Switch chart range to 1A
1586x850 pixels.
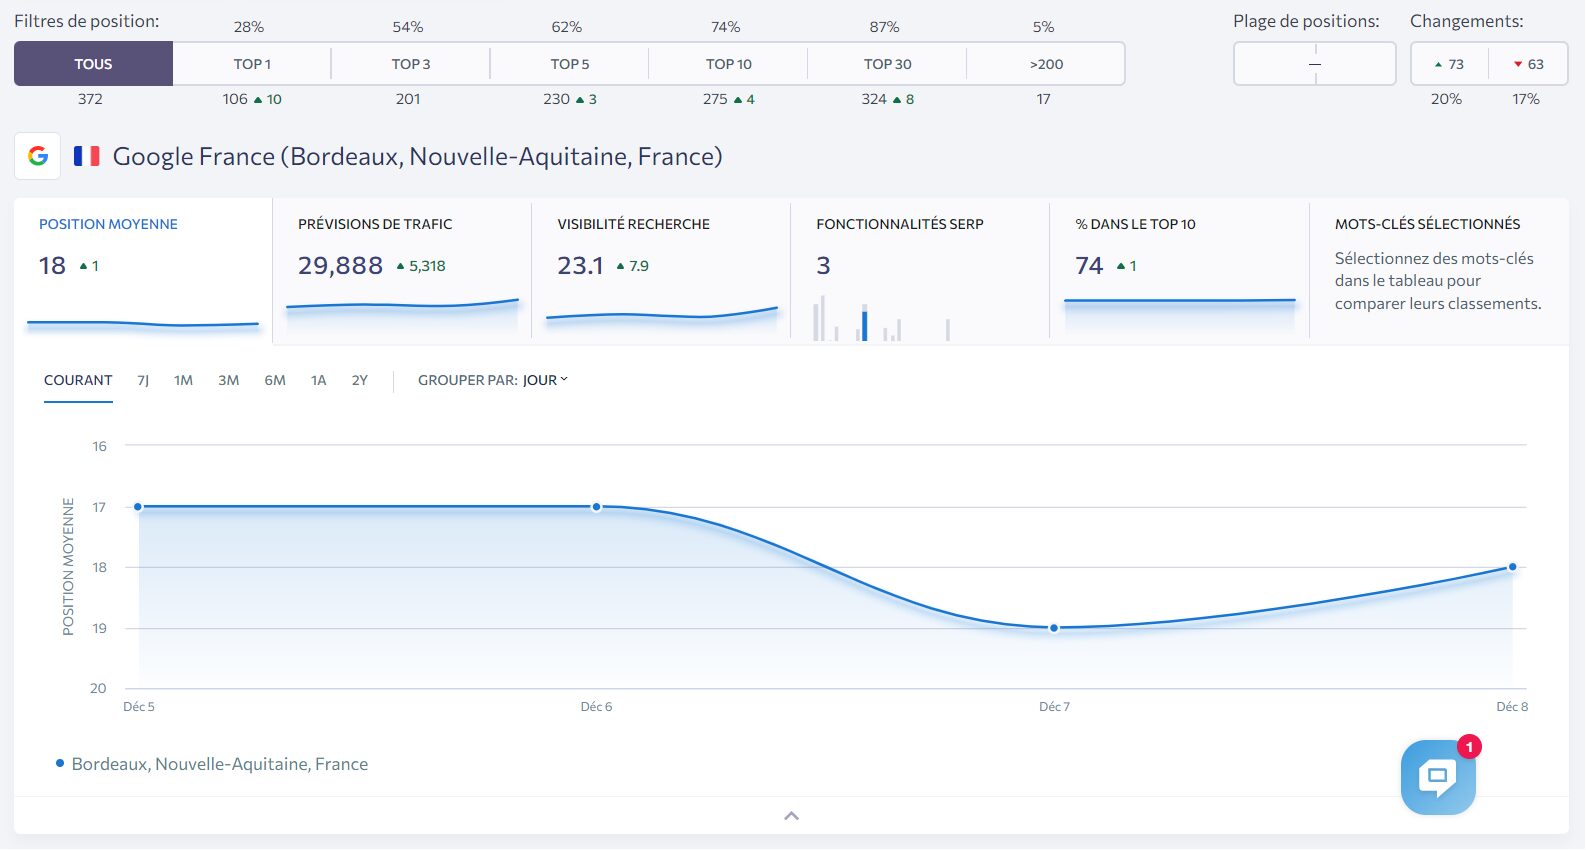318,381
